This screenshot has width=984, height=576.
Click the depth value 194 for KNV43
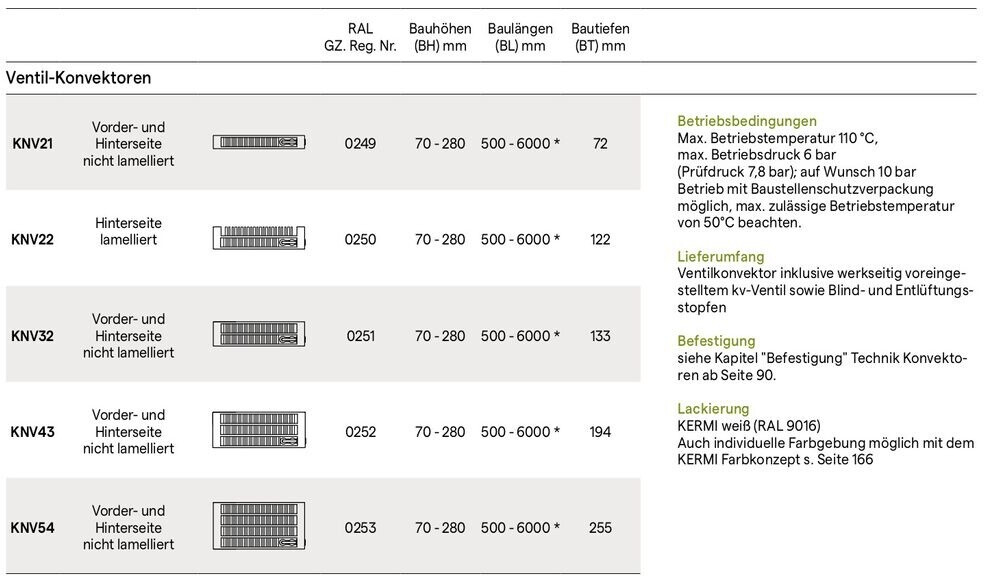click(600, 432)
